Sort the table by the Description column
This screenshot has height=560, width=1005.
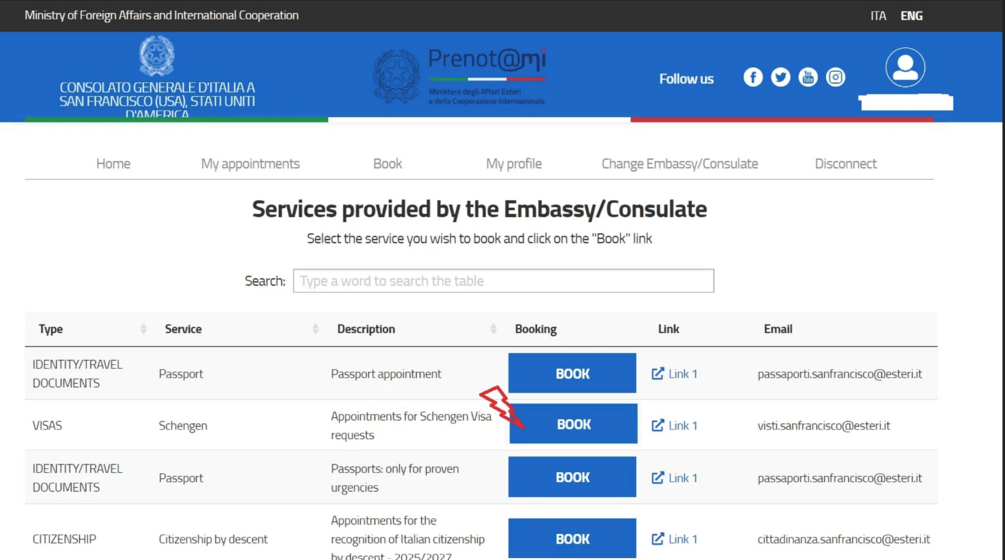coord(493,329)
